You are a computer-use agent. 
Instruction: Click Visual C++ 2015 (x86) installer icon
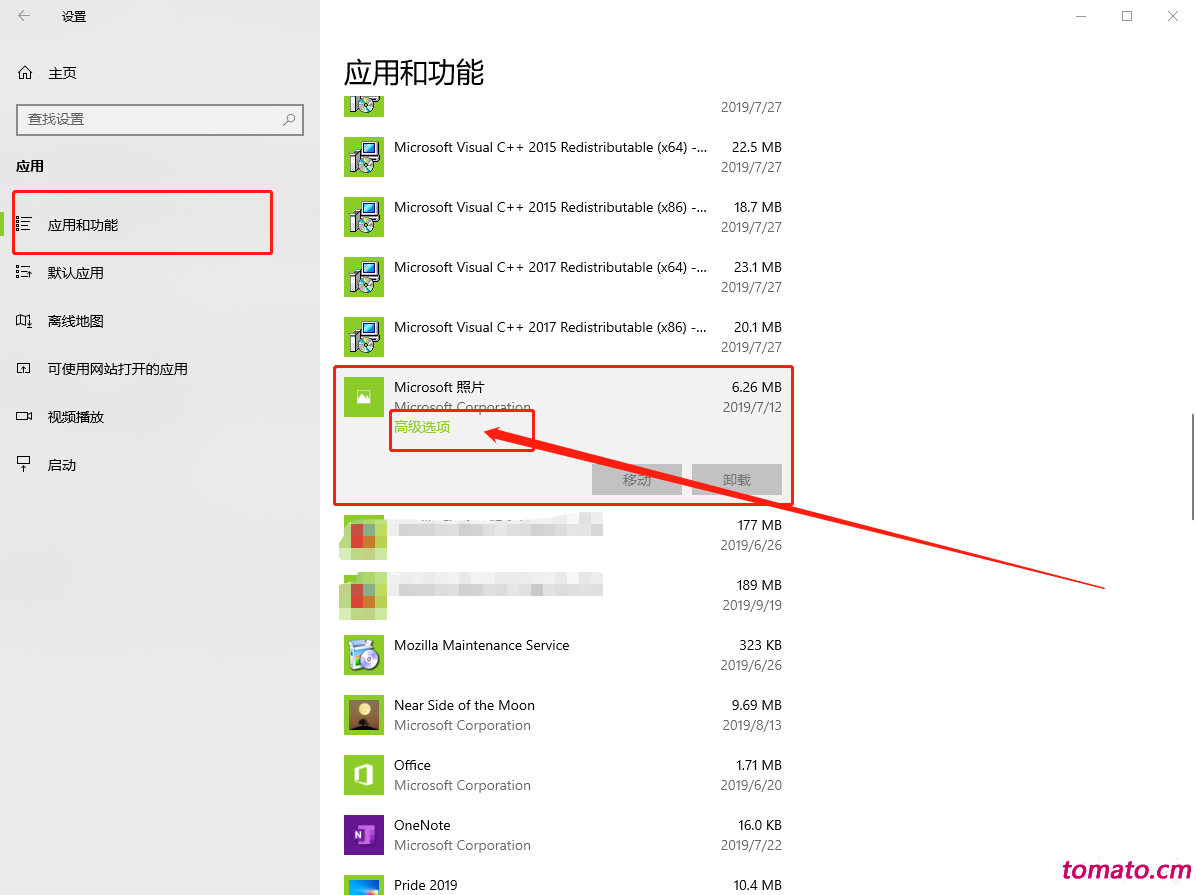pos(364,217)
